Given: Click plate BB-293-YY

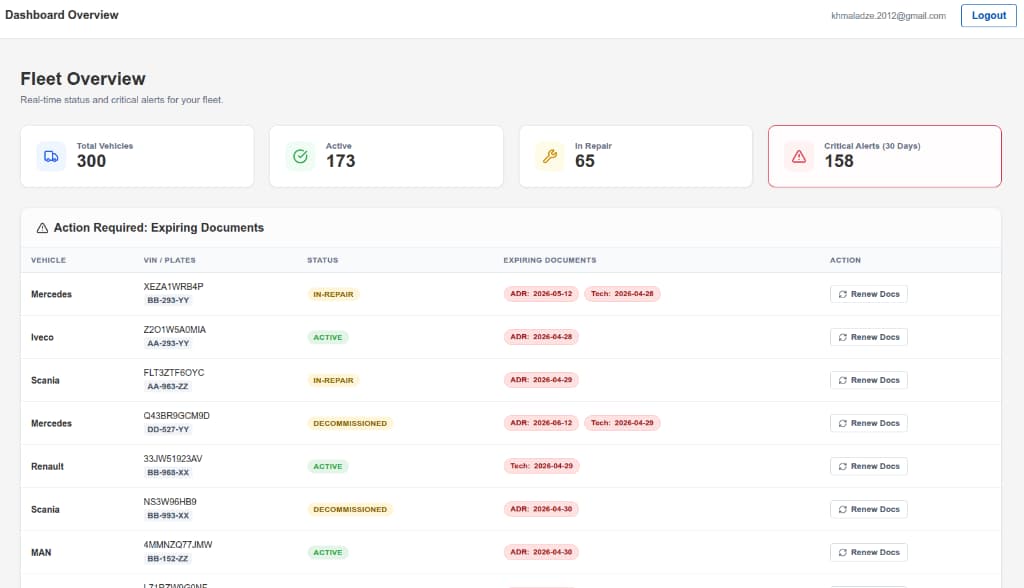Looking at the screenshot, I should pyautogui.click(x=168, y=301).
